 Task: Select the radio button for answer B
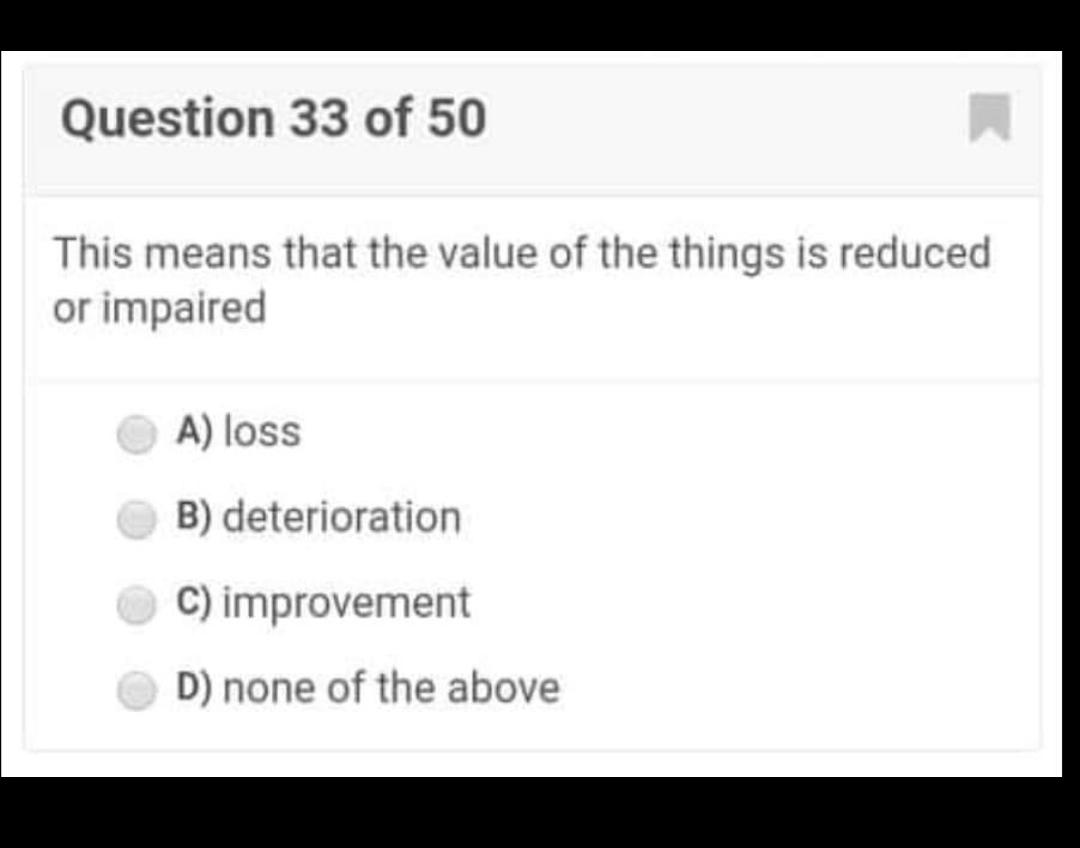pyautogui.click(x=136, y=519)
